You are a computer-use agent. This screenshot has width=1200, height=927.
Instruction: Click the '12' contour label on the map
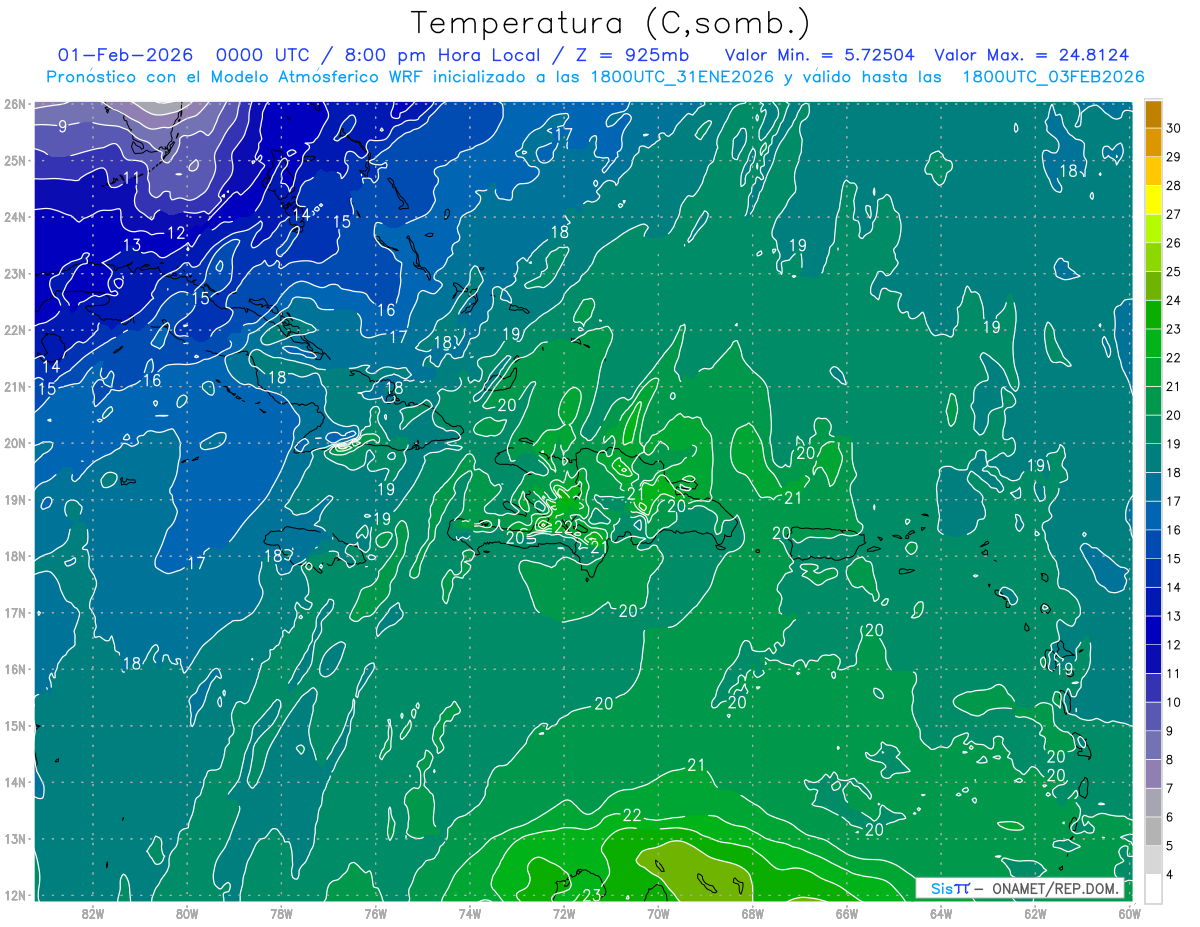[176, 233]
